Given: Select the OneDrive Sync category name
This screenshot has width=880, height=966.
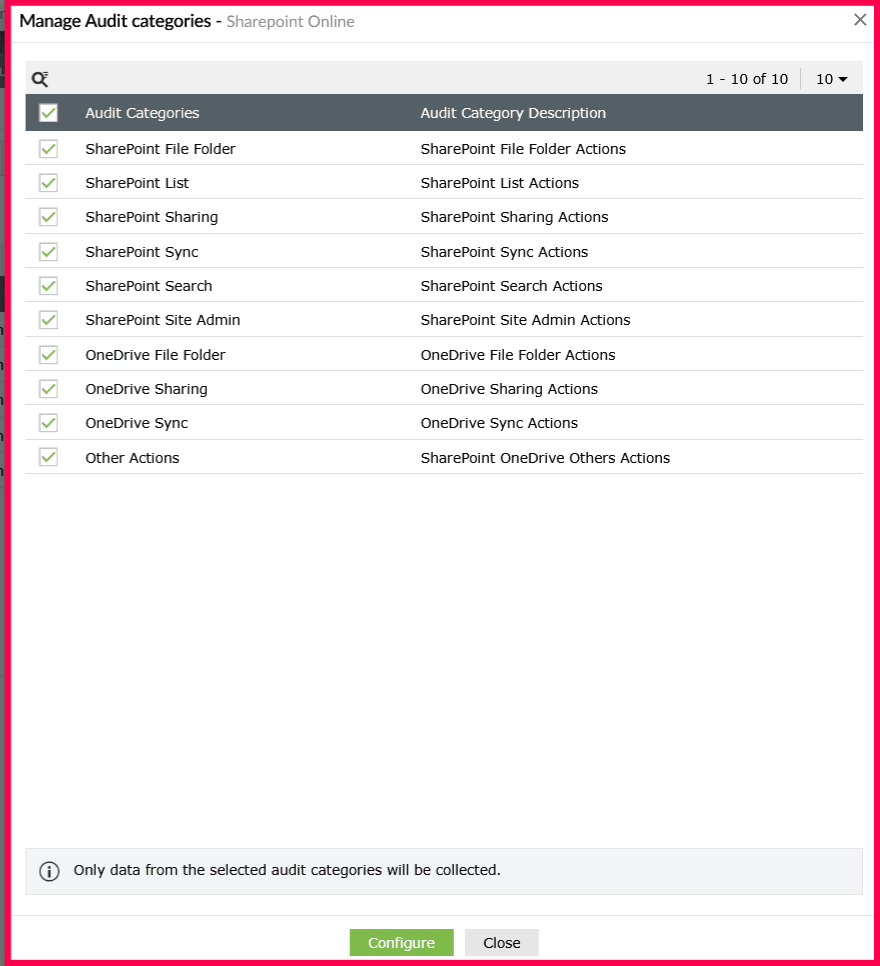Looking at the screenshot, I should click(136, 423).
